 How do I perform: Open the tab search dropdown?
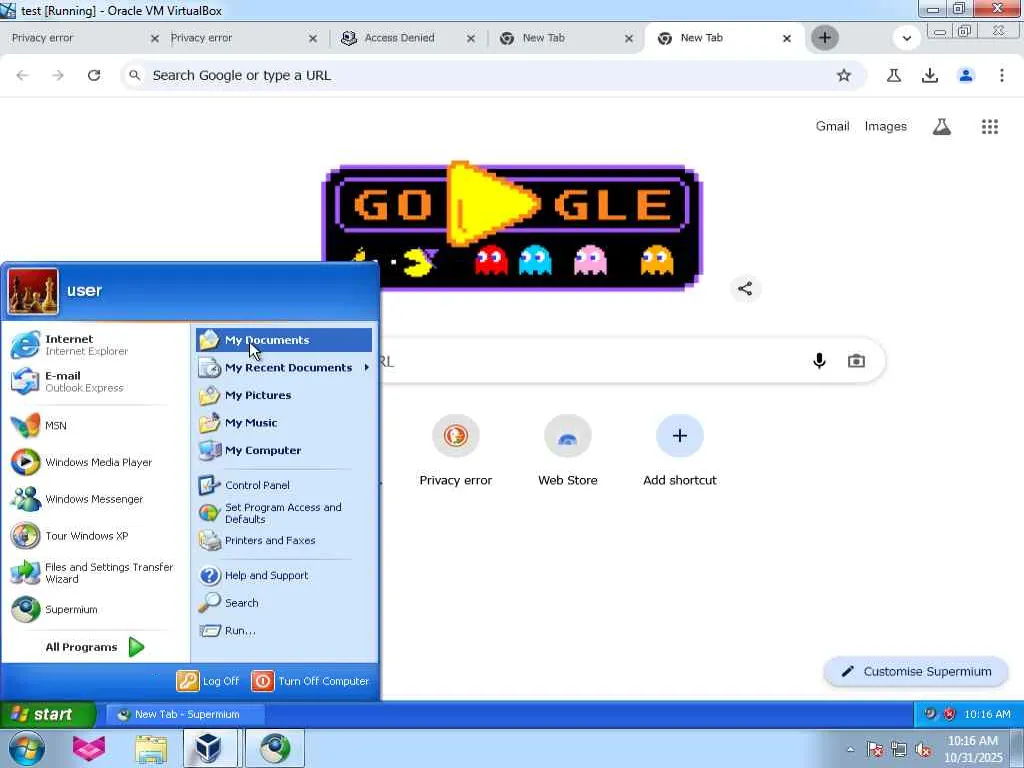(906, 38)
